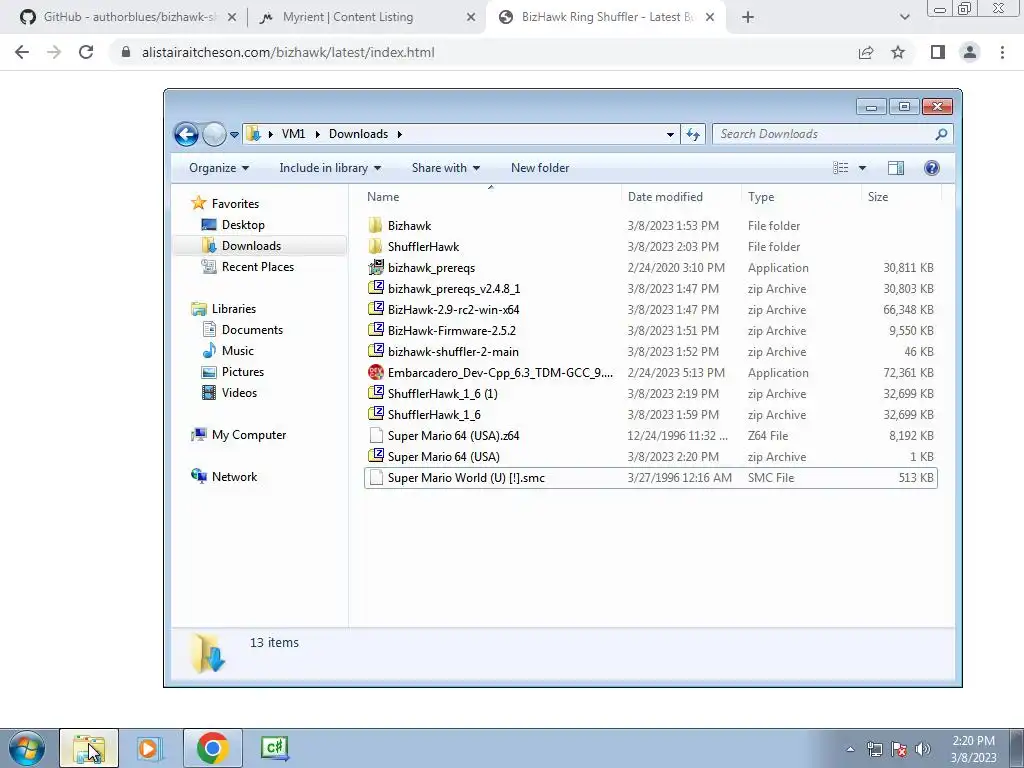Expand the arrow after Downloads in breadcrumb

399,134
